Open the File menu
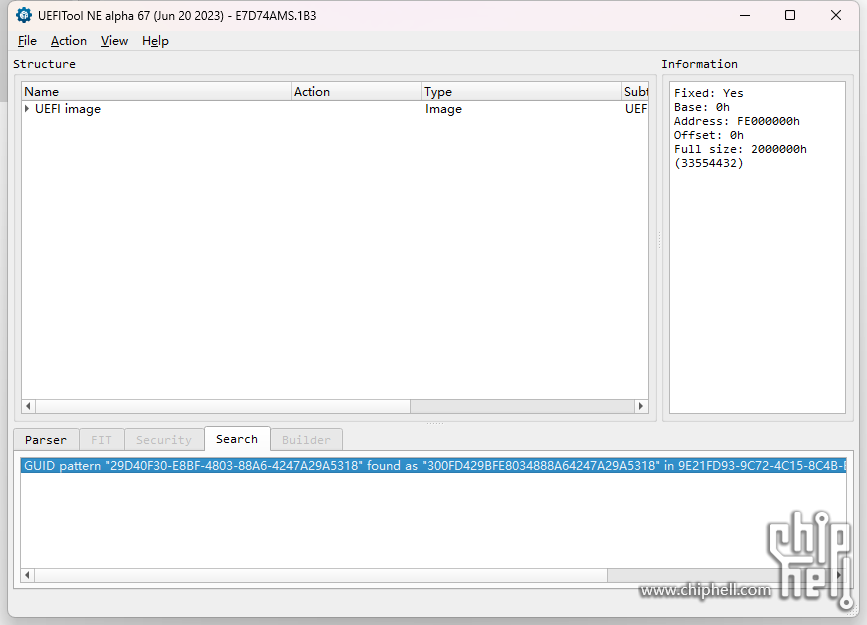 click(27, 41)
